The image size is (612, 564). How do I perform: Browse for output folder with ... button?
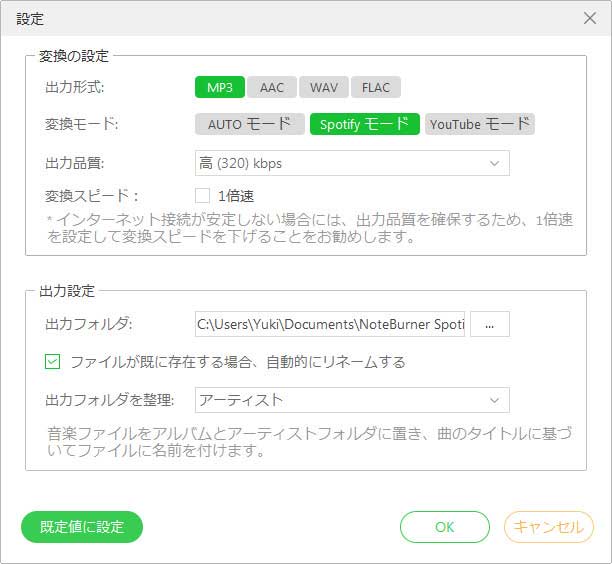coord(489,324)
